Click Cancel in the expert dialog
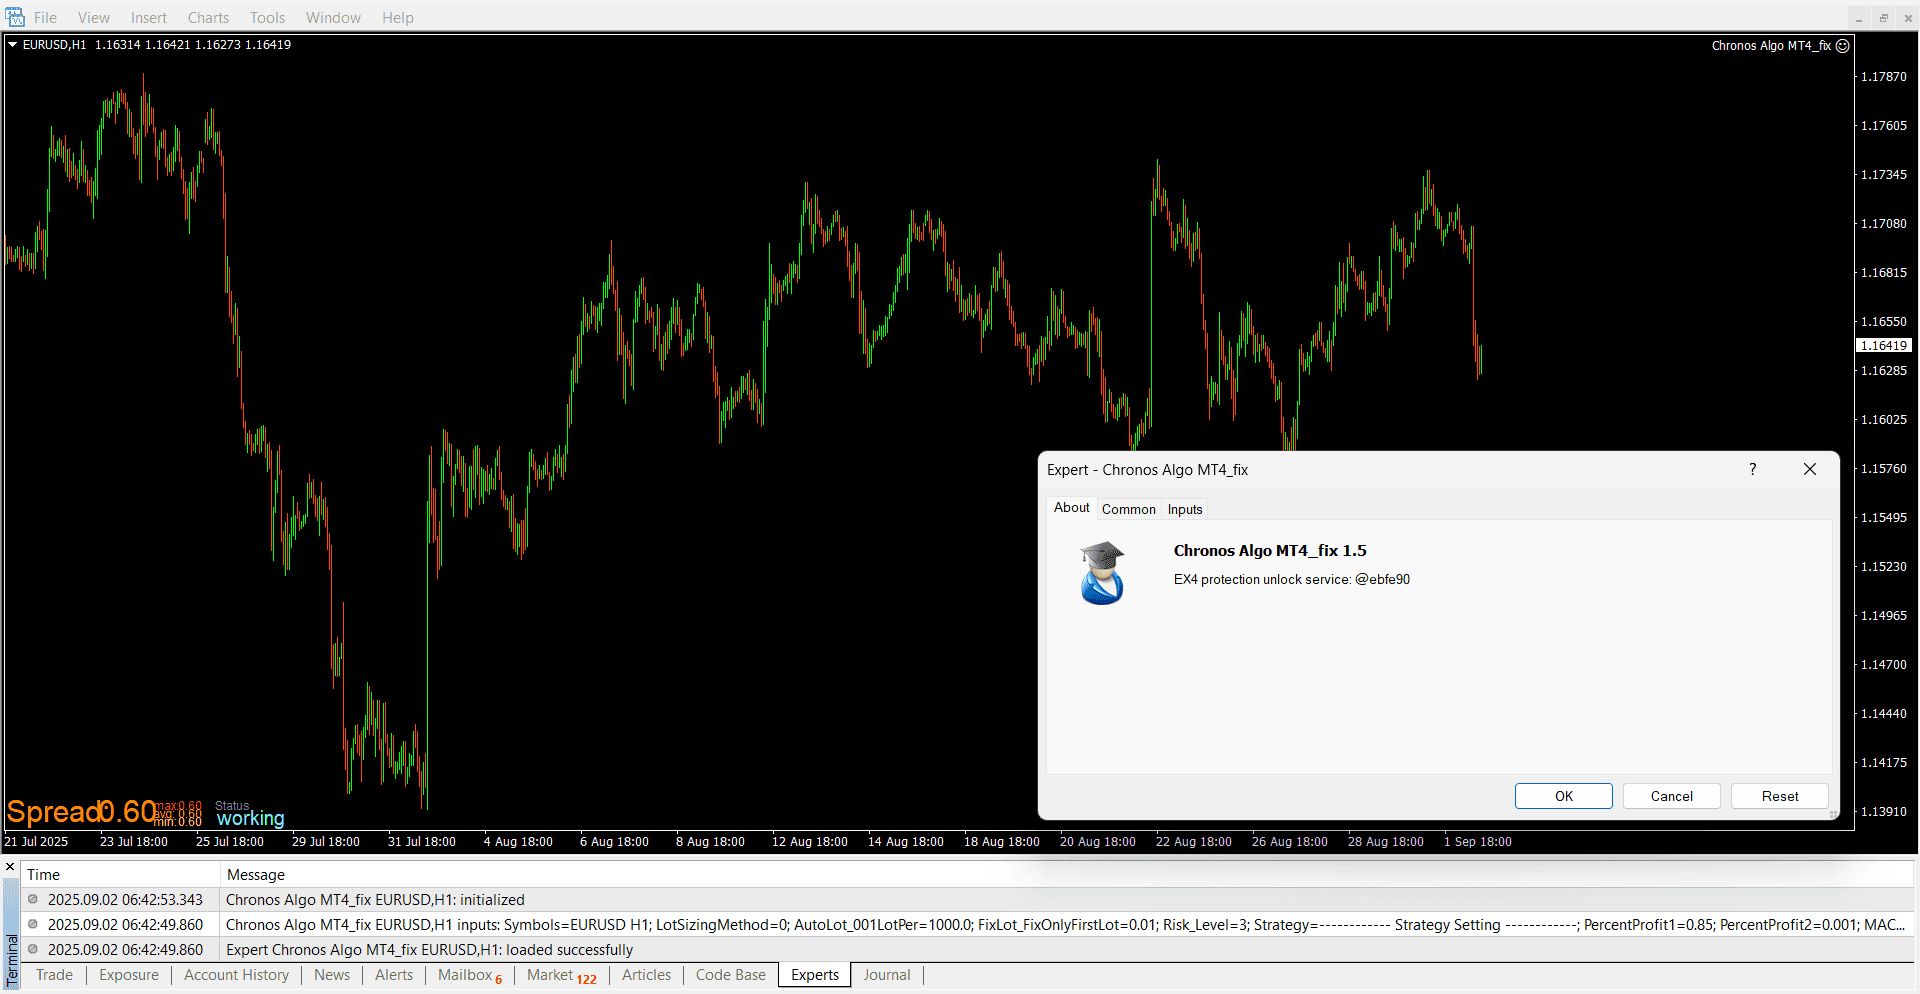This screenshot has width=1920, height=994. [1671, 796]
